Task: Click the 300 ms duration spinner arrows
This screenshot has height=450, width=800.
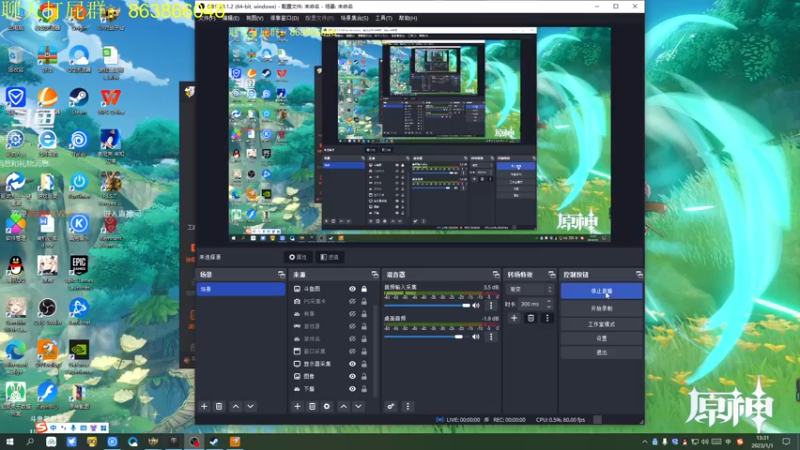Action: [549, 304]
